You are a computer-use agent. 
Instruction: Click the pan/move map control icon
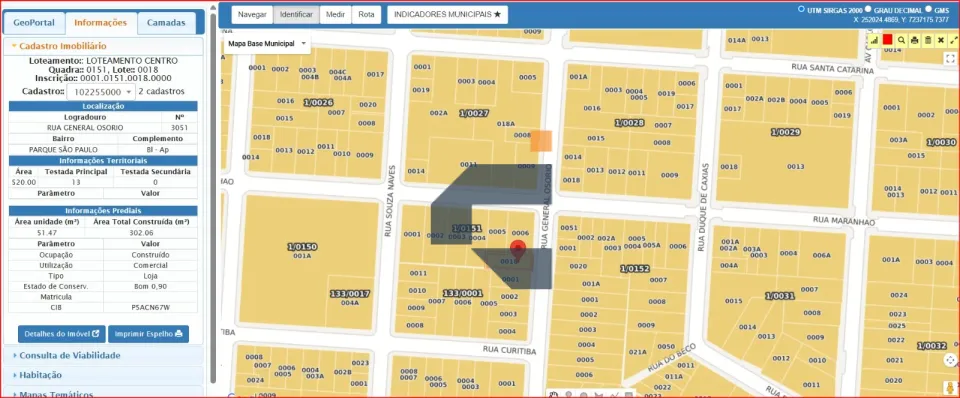click(950, 360)
